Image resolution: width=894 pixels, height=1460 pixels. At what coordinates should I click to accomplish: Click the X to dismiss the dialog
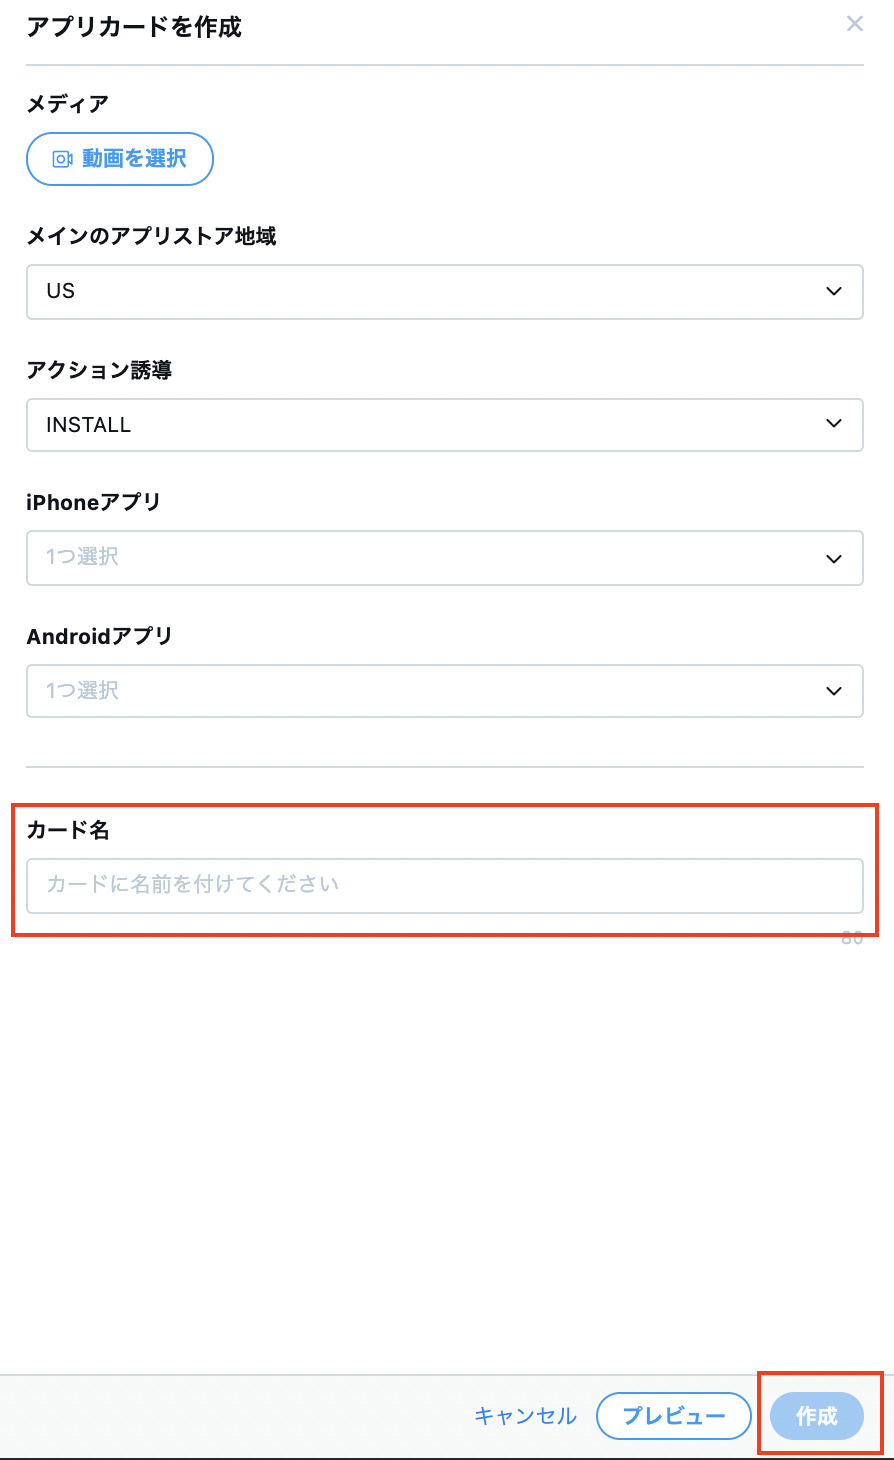tap(855, 24)
